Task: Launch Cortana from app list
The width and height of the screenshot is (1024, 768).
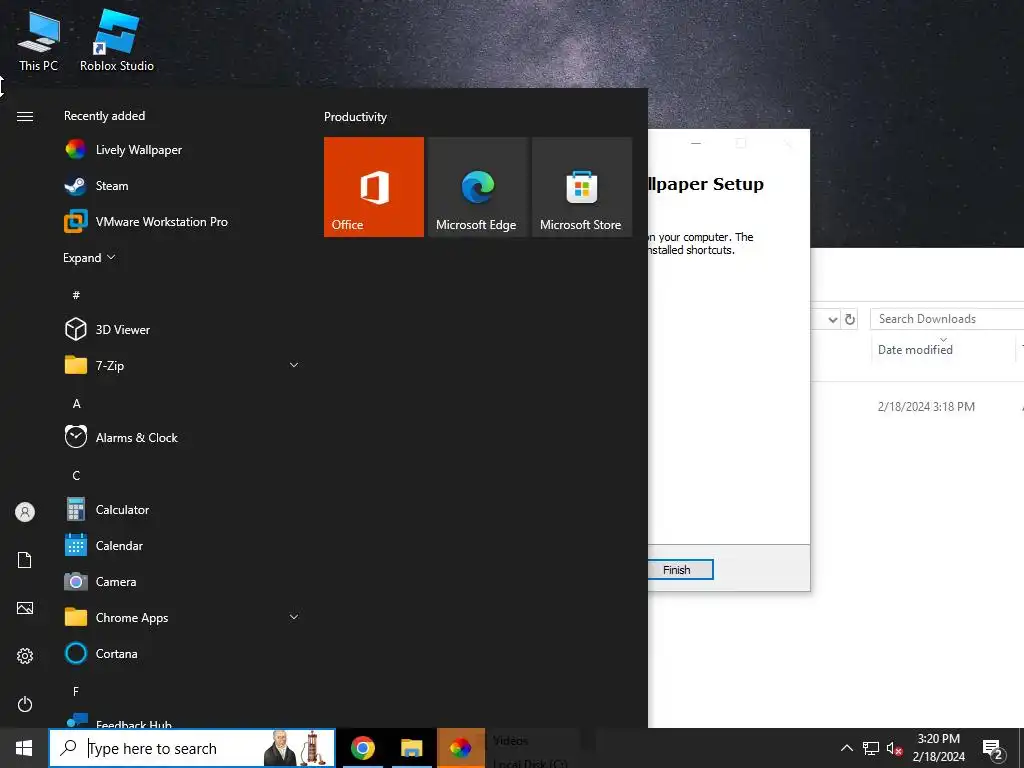Action: click(x=182, y=653)
